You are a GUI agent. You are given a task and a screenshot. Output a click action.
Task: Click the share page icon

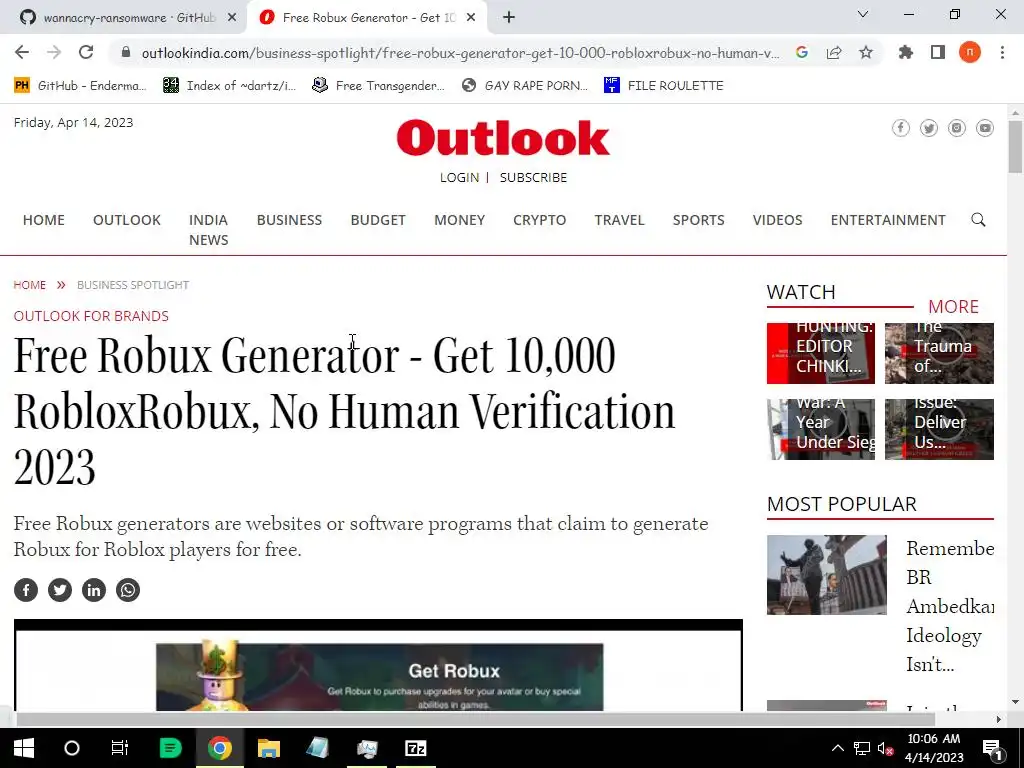[834, 53]
